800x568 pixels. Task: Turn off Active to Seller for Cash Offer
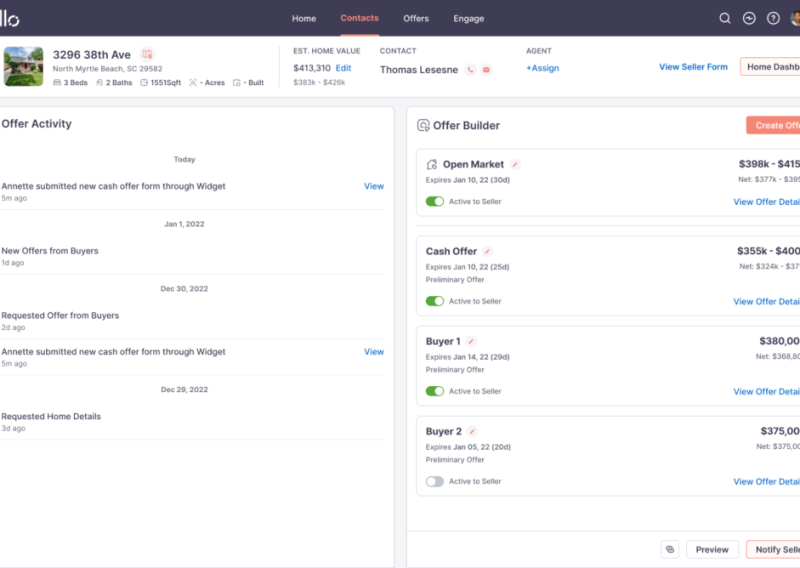(434, 301)
